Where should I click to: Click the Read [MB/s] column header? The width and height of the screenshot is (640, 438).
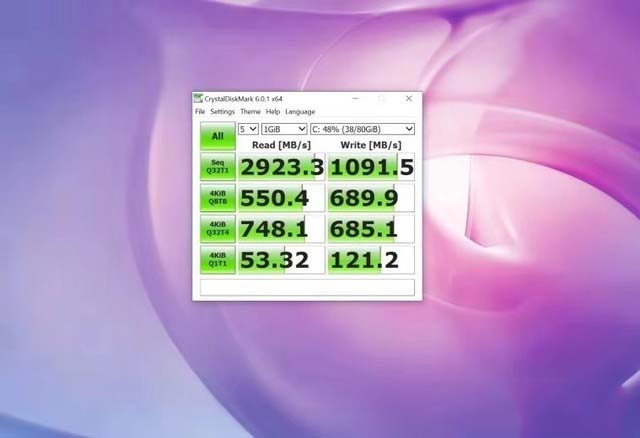click(x=281, y=145)
